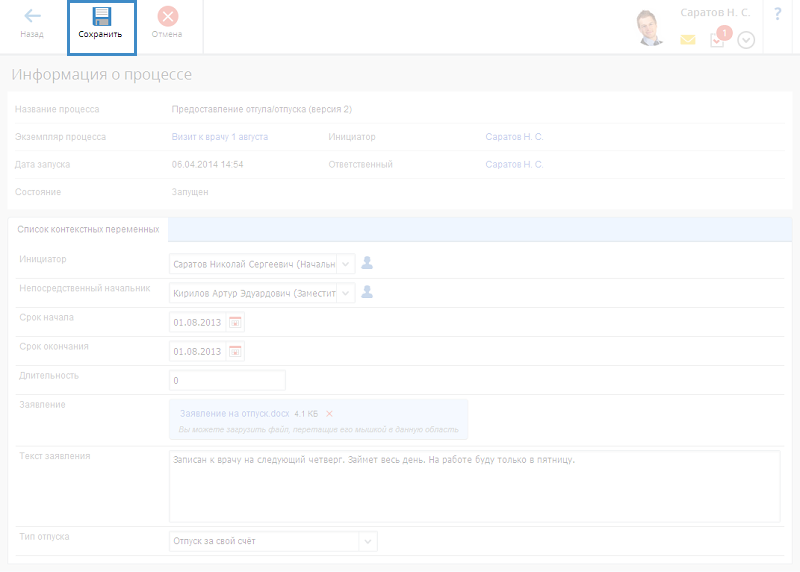Select the Список контекстных переменных tab

pos(88,229)
